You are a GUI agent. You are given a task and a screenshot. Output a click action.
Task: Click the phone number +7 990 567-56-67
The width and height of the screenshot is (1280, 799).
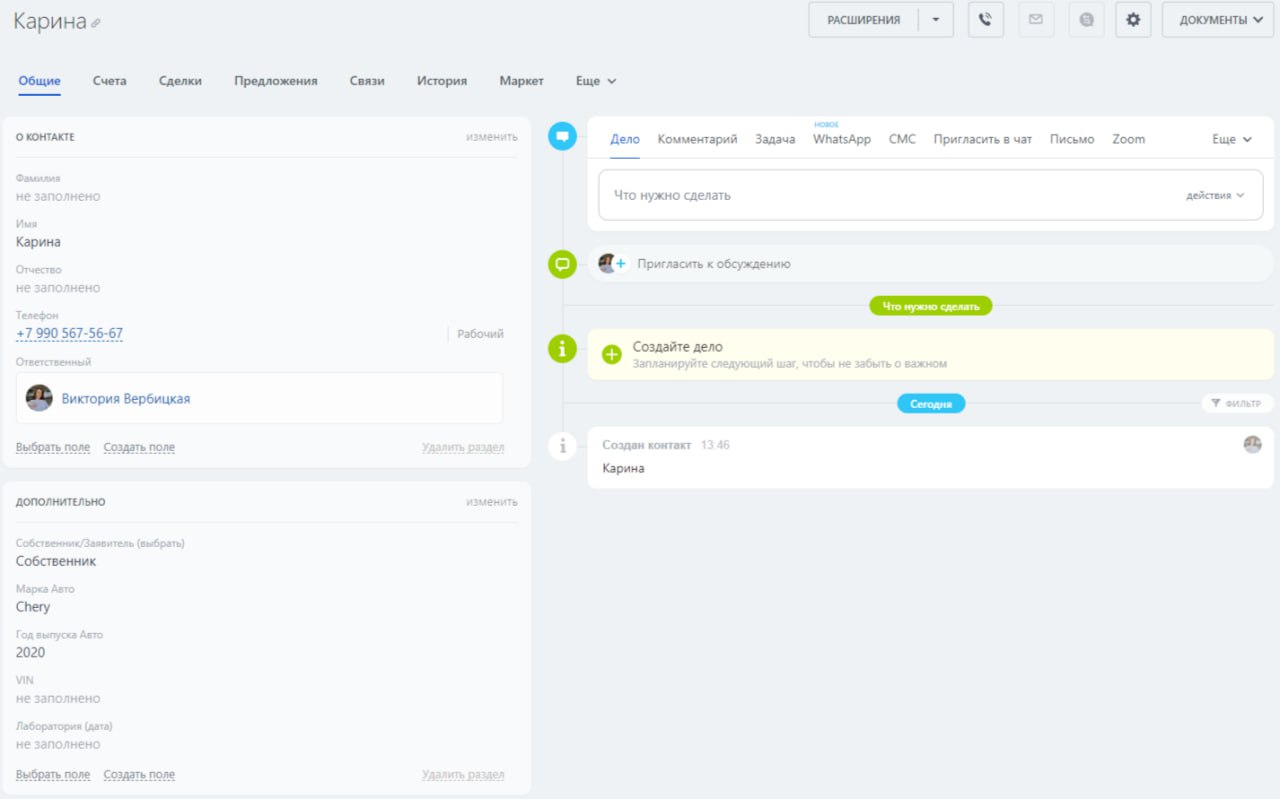[x=69, y=334]
